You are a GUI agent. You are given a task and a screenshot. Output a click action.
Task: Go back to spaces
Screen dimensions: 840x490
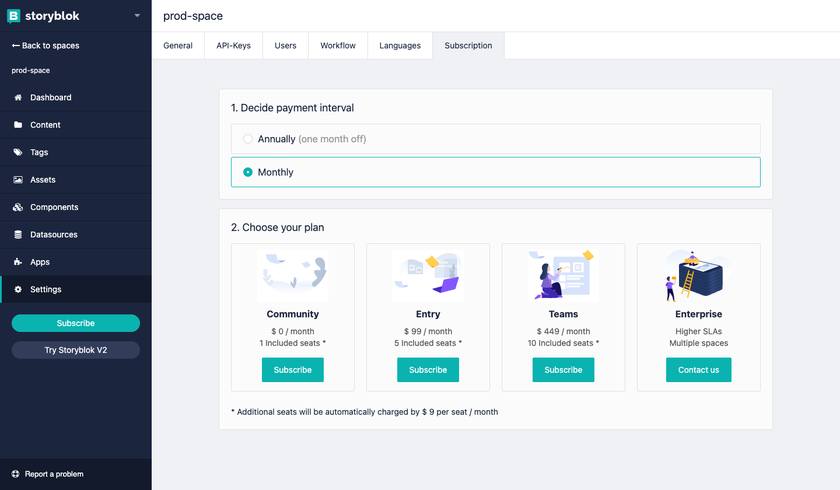(x=45, y=46)
